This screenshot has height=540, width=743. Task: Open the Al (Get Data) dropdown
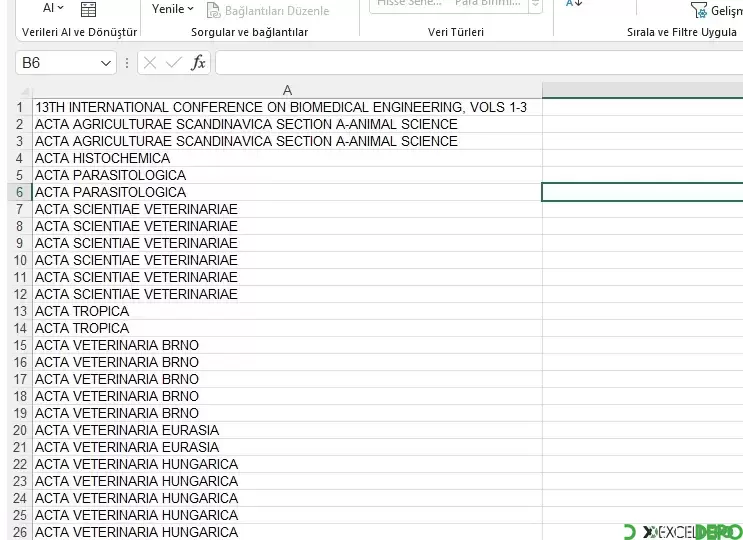coord(53,8)
